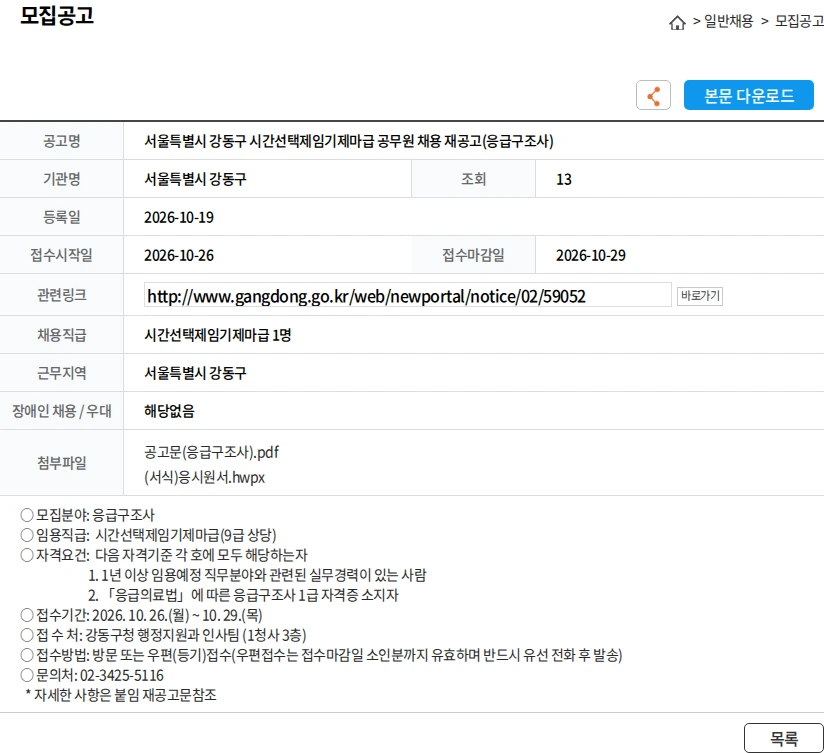Select the 모집공고 page heading
The image size is (824, 753).
pos(57,15)
